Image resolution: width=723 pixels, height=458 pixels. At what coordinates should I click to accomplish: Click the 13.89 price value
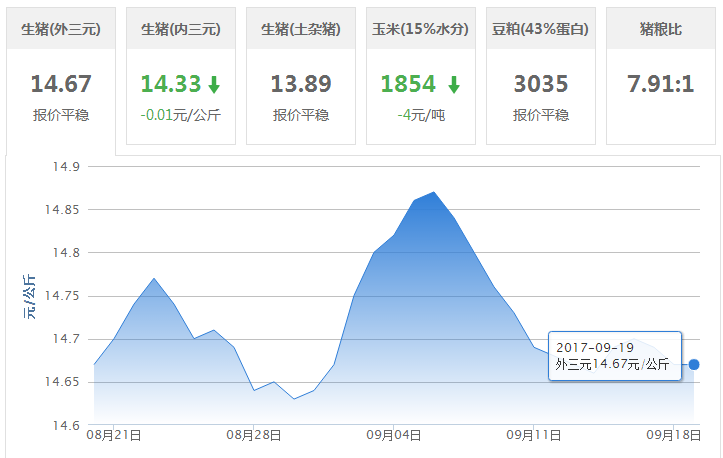301,83
